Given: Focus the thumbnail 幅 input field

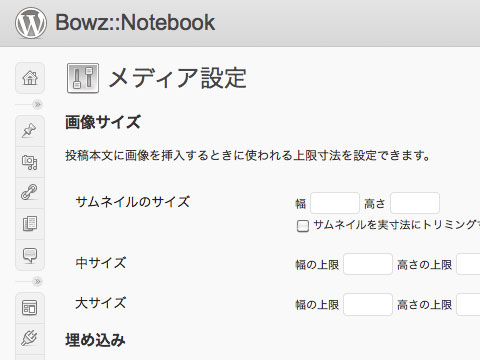Looking at the screenshot, I should click(335, 203).
